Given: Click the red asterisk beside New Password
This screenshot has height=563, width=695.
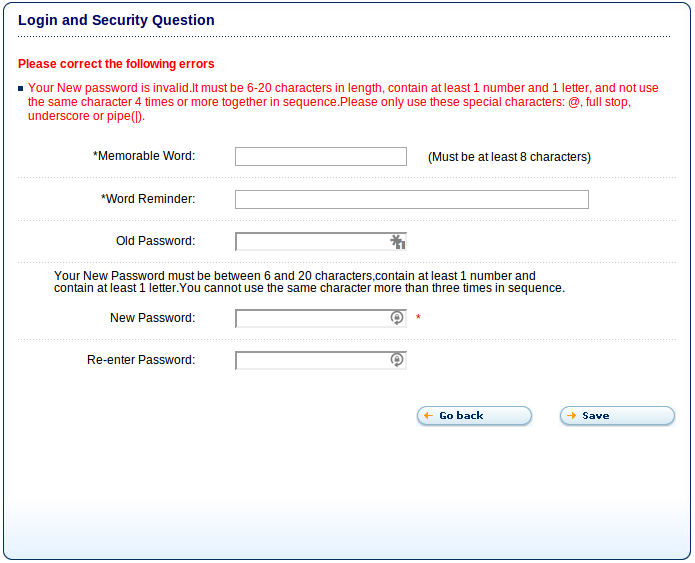Looking at the screenshot, I should click(418, 317).
